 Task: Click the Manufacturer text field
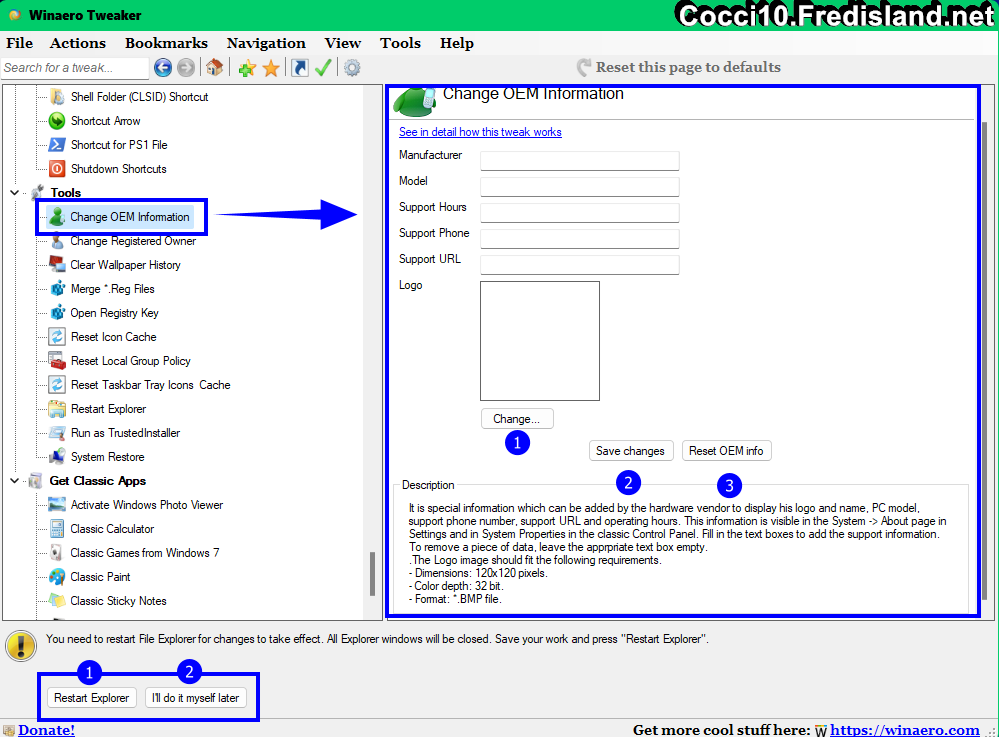pos(580,161)
